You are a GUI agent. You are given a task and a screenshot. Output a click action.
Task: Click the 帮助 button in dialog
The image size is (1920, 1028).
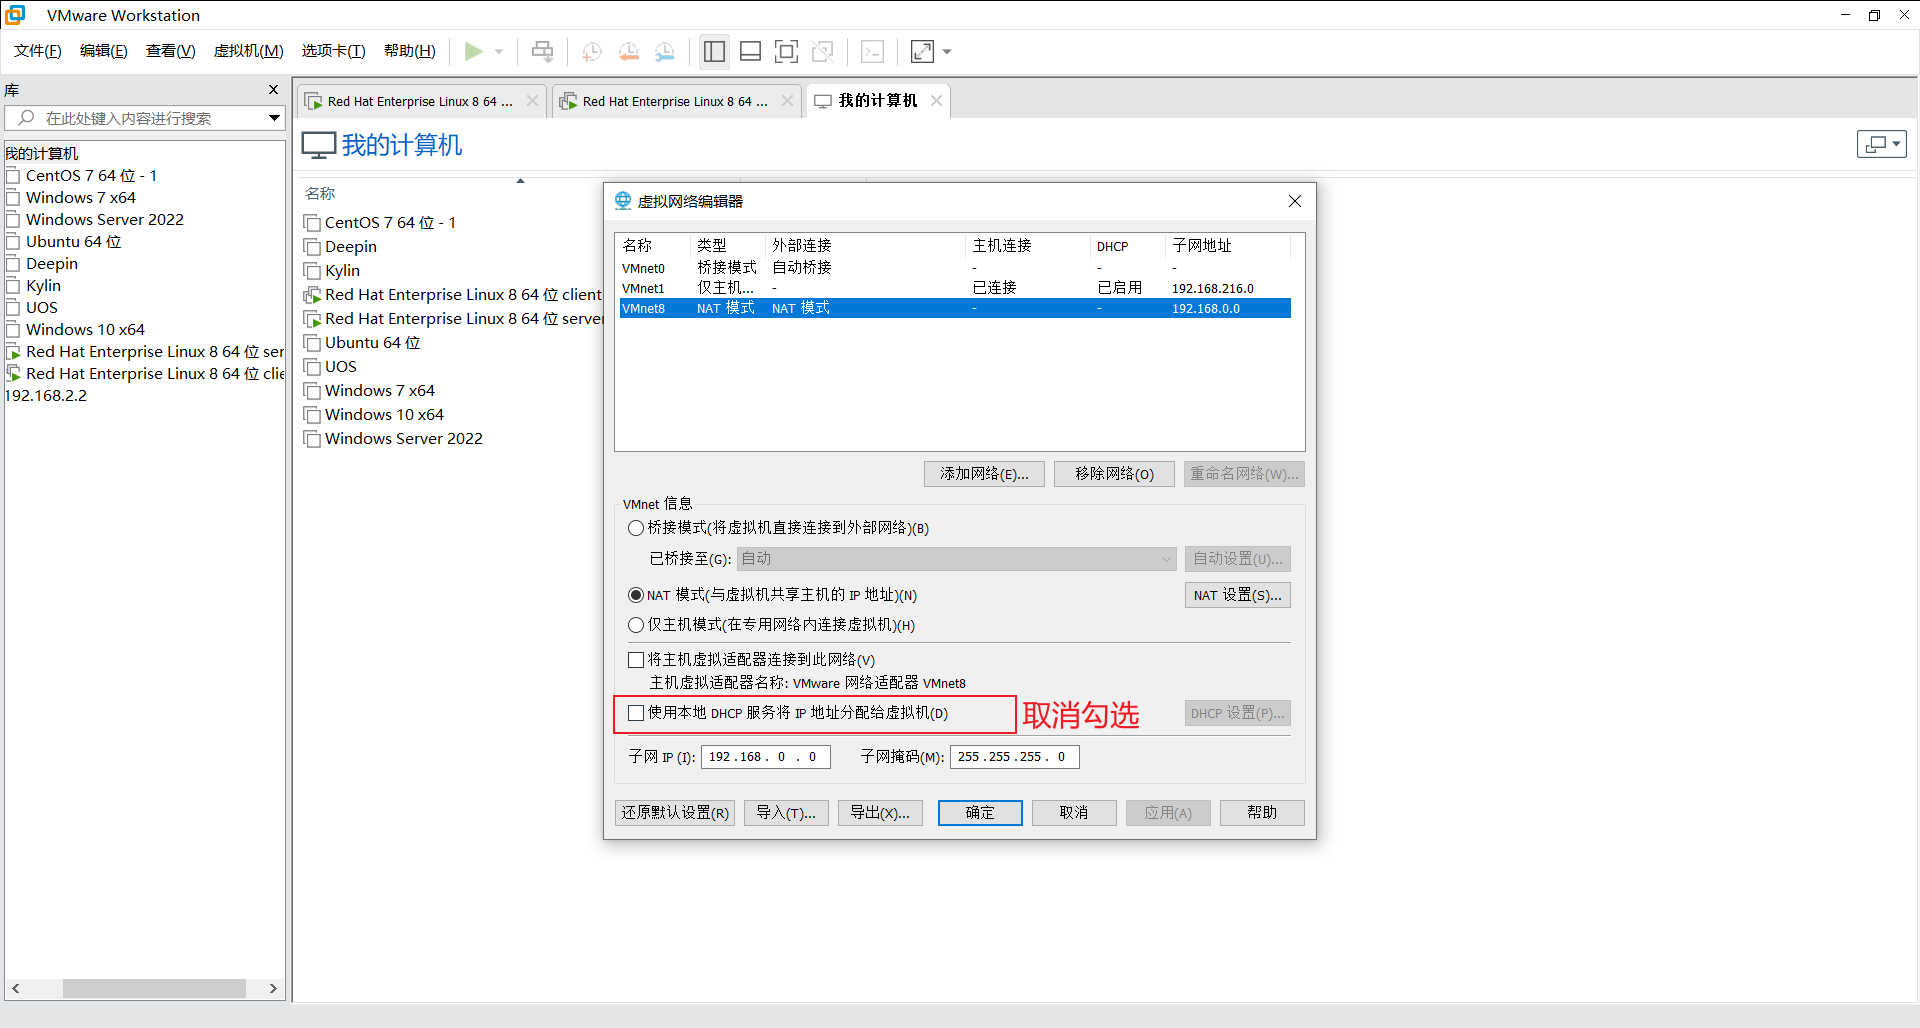point(1262,813)
